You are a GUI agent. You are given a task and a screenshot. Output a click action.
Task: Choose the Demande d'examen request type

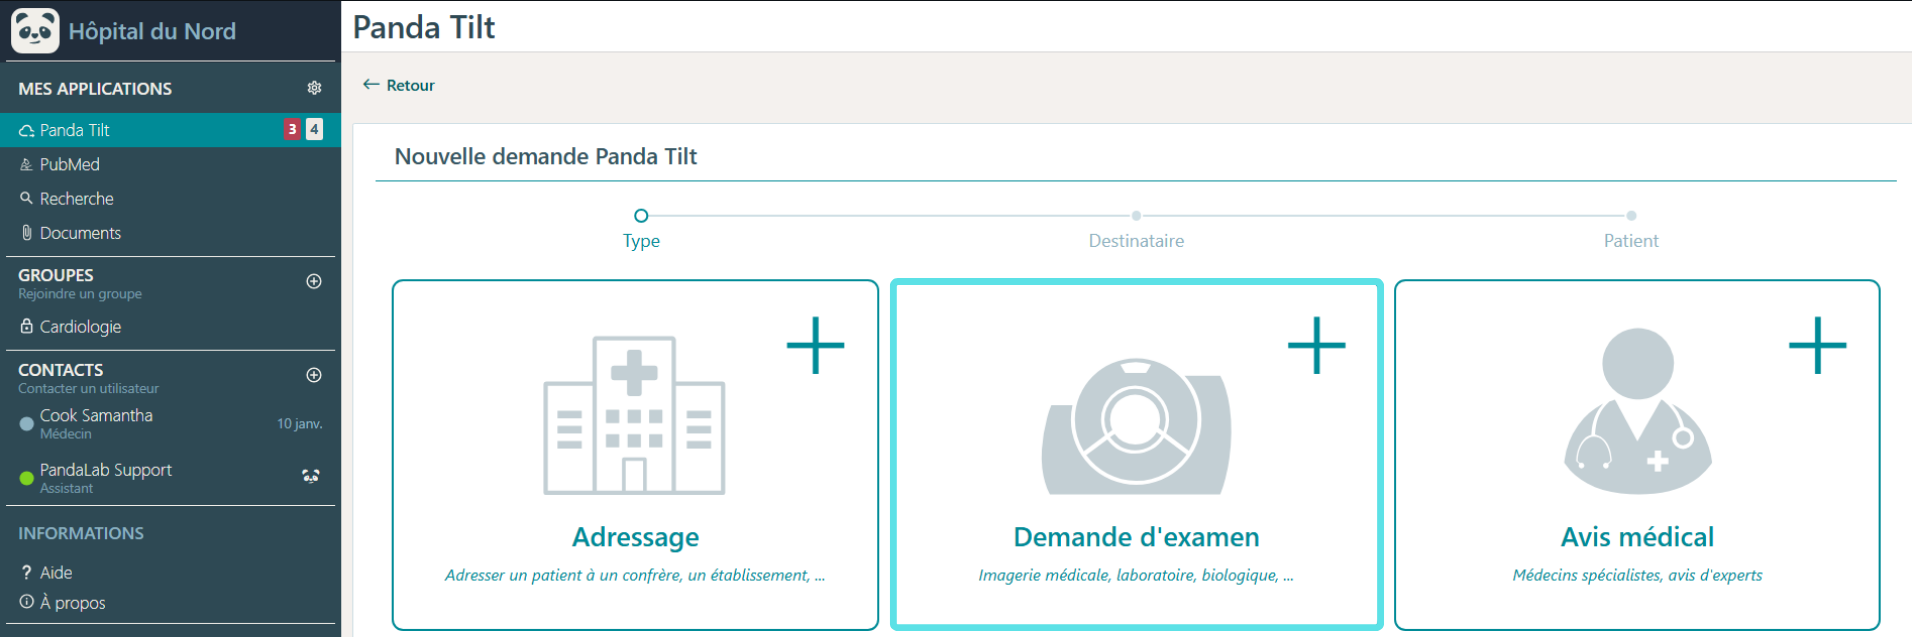(1137, 455)
